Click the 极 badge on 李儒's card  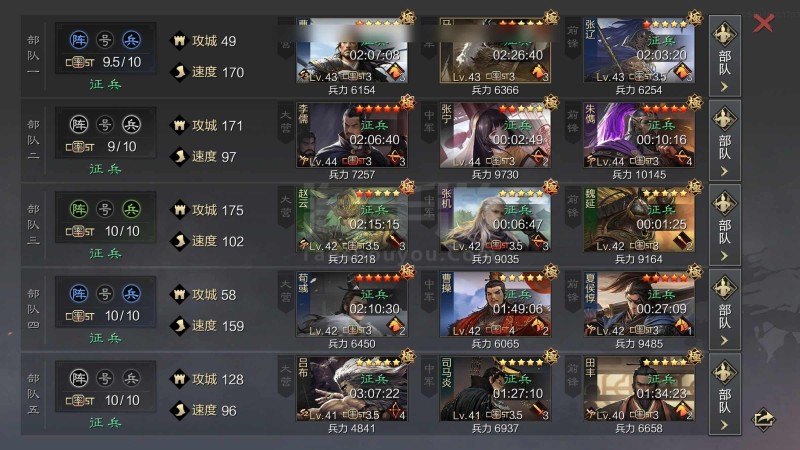(x=407, y=103)
